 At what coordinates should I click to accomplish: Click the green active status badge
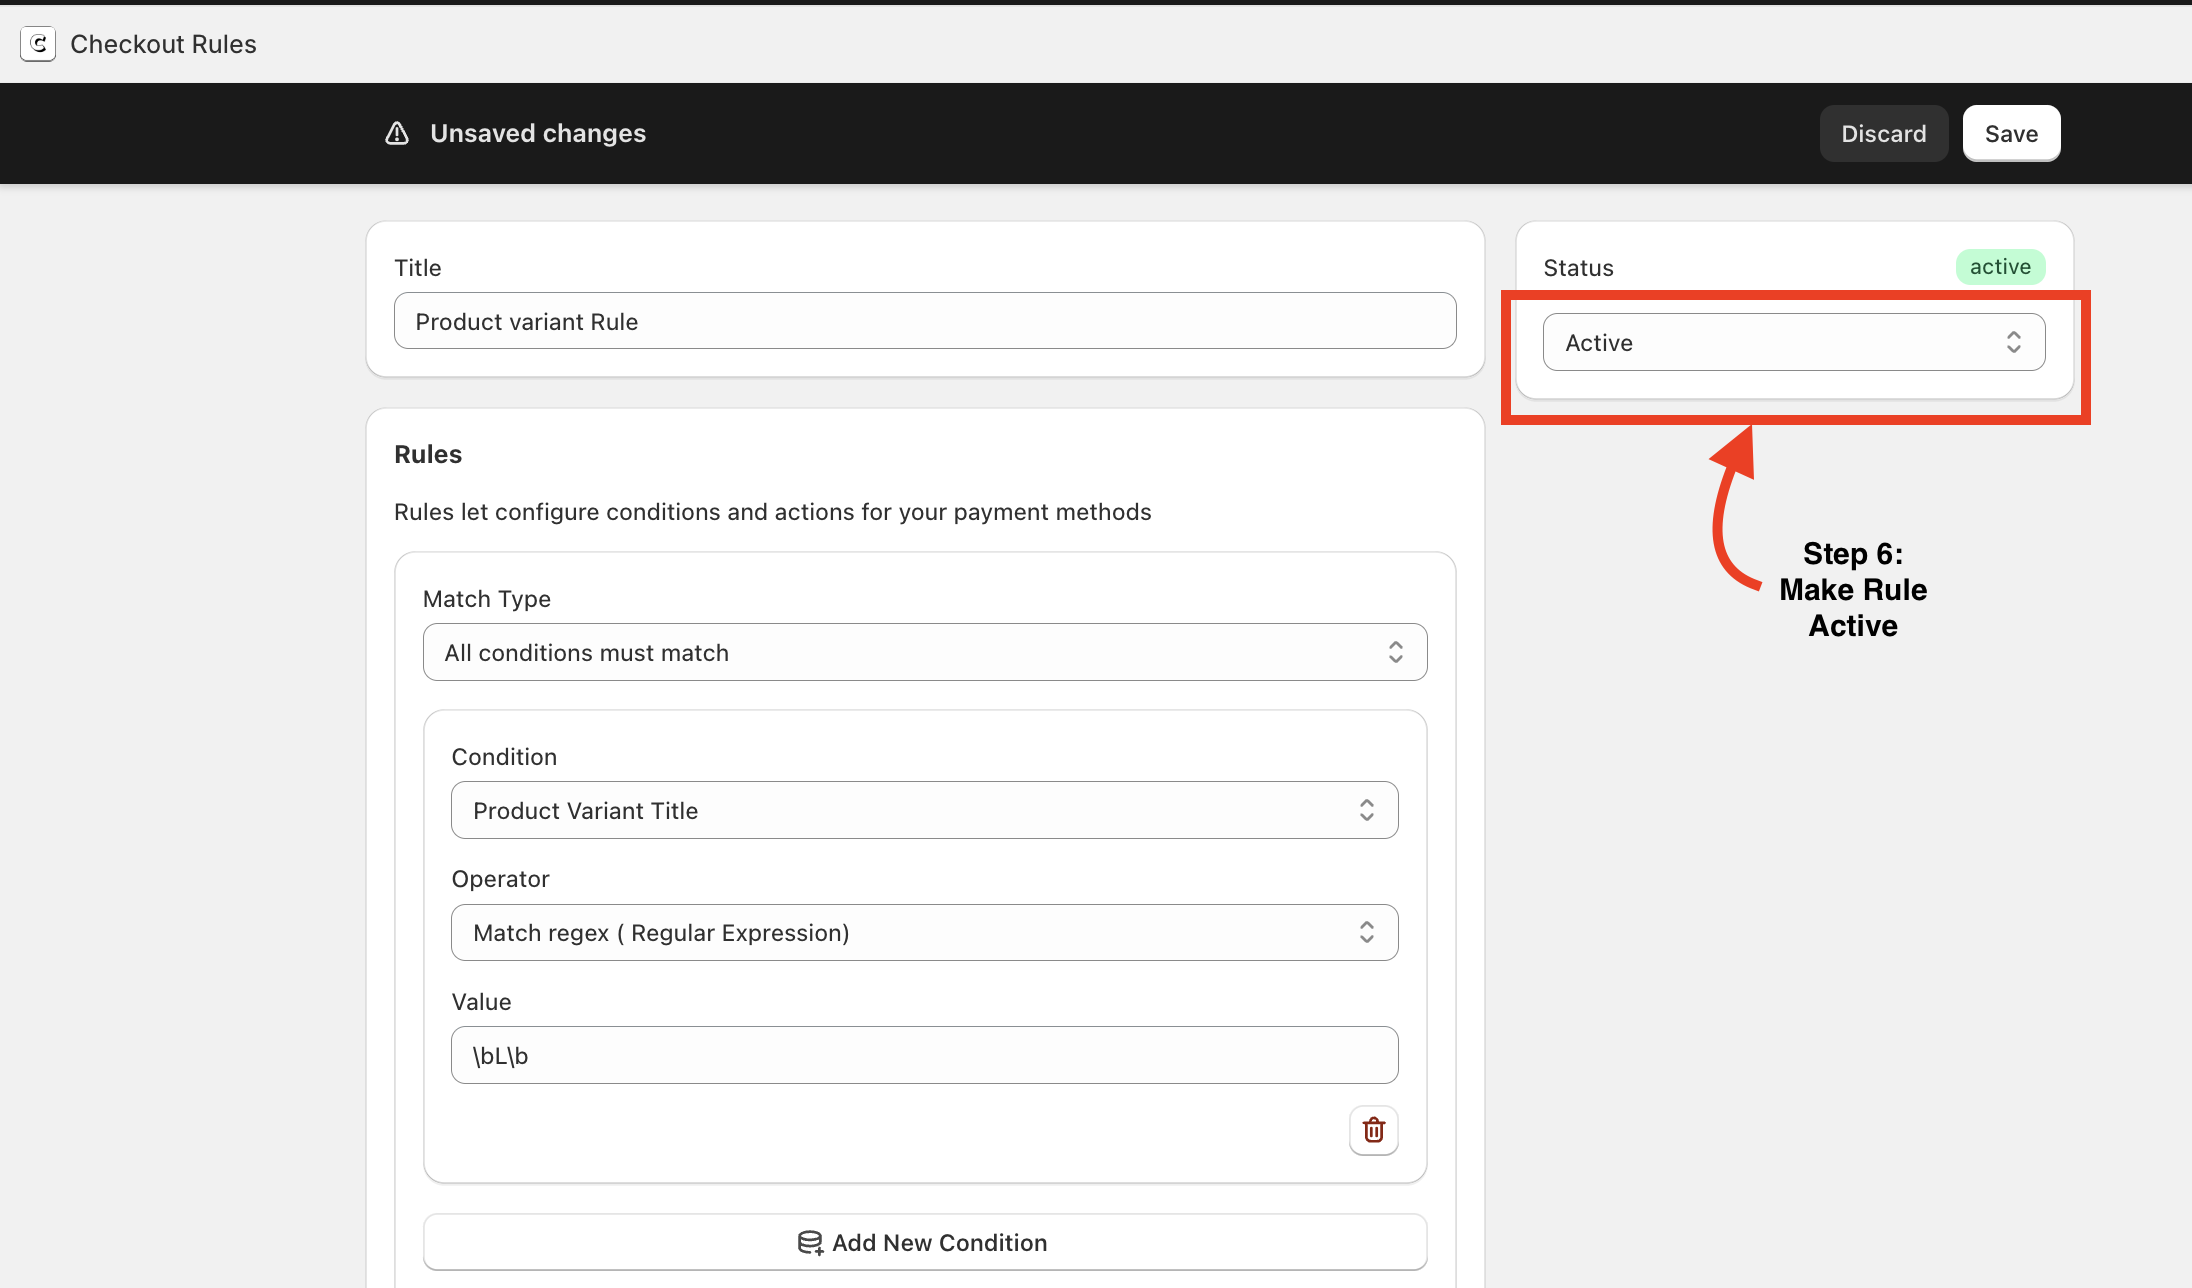1999,267
